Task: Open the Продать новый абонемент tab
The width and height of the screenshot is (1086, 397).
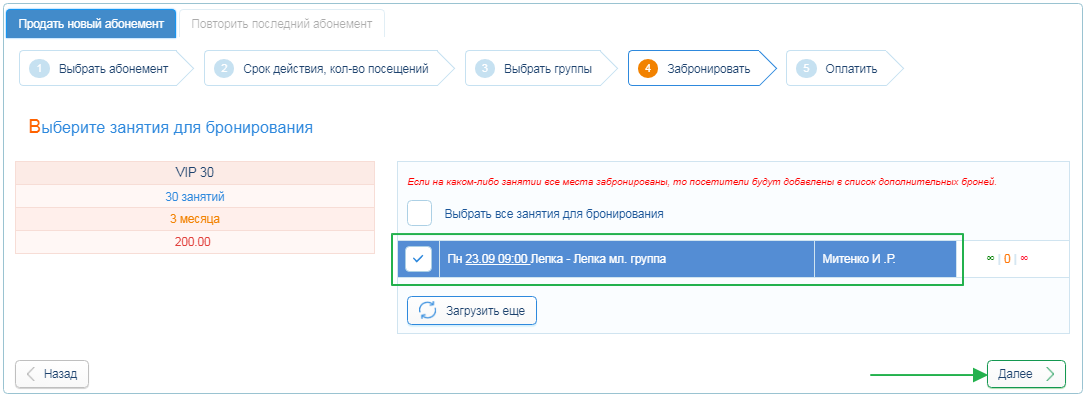Action: (91, 24)
